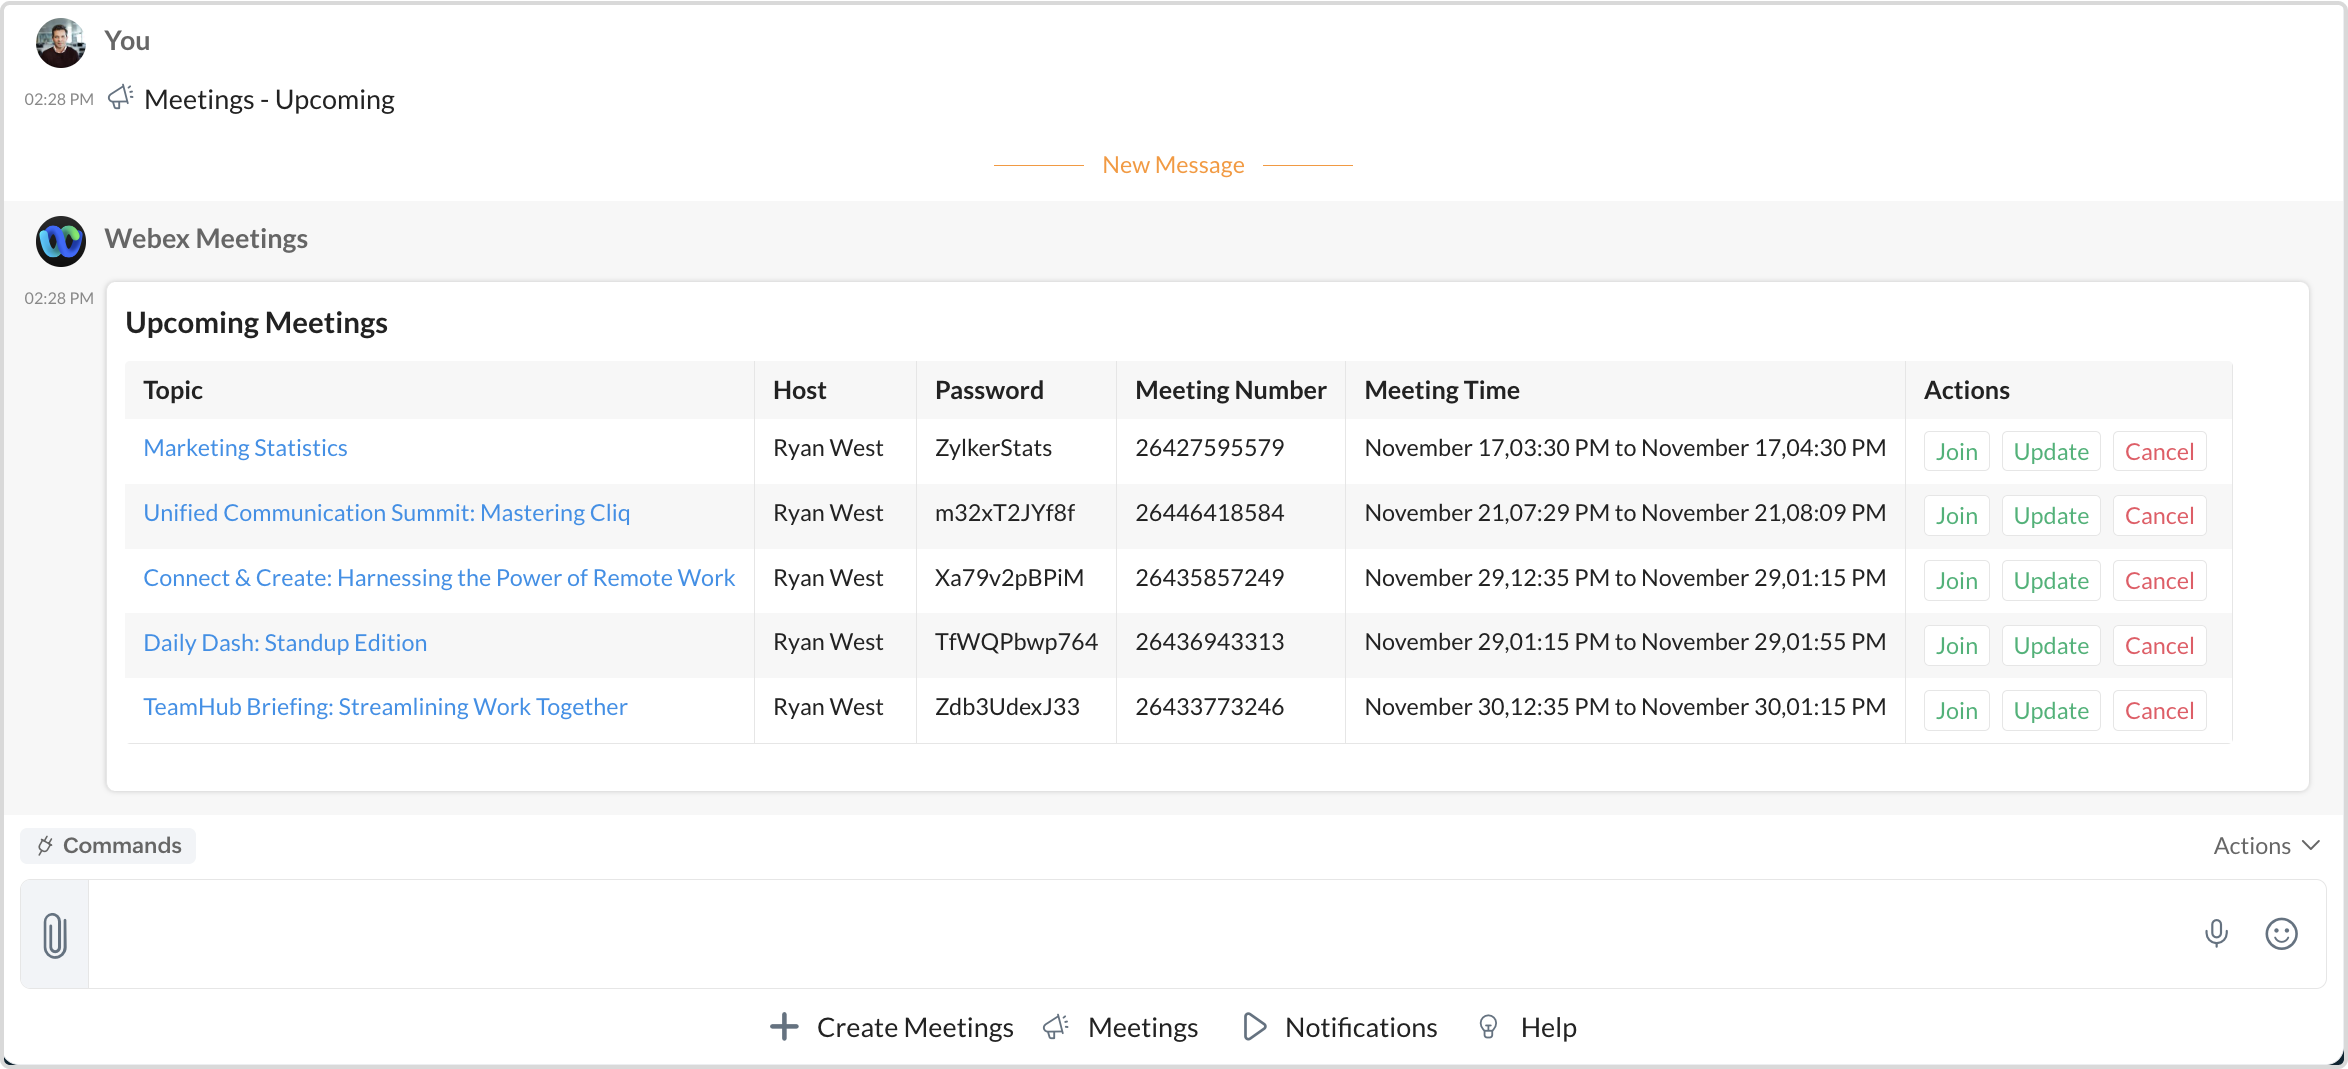Cancel the Daily Dash: Standup Edition meeting
Viewport: 2348px width, 1069px height.
coord(2159,646)
